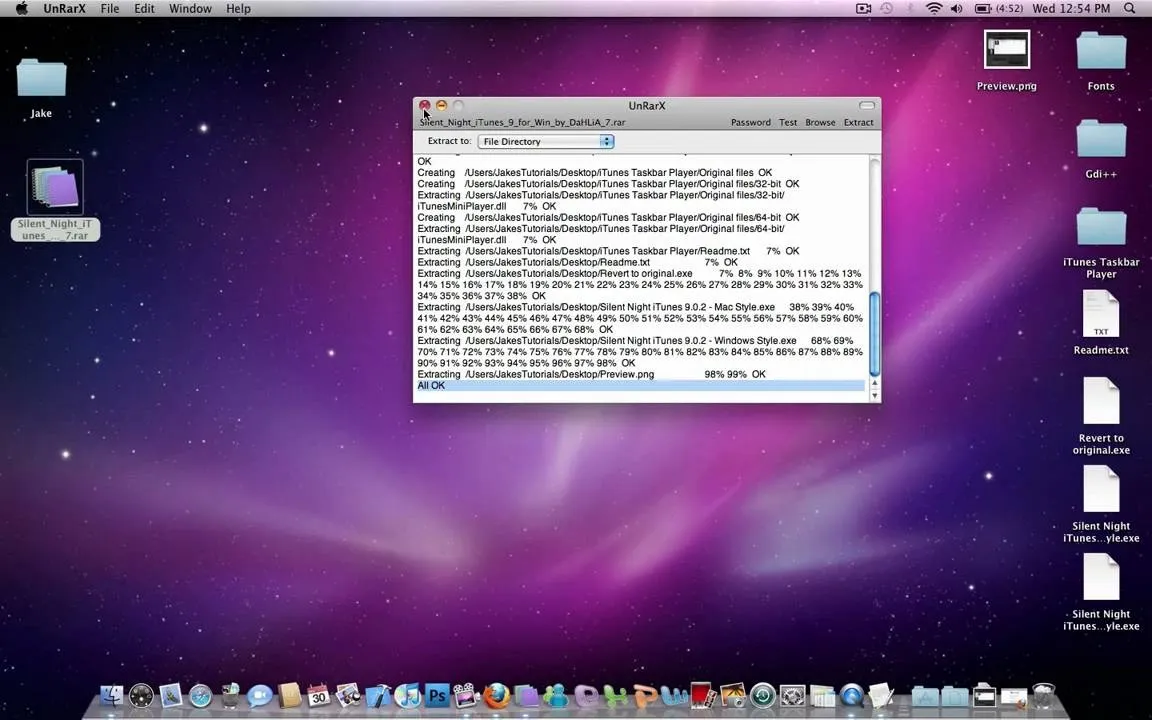The width and height of the screenshot is (1152, 720).
Task: Click the screen recording camera menu icon
Action: click(864, 9)
